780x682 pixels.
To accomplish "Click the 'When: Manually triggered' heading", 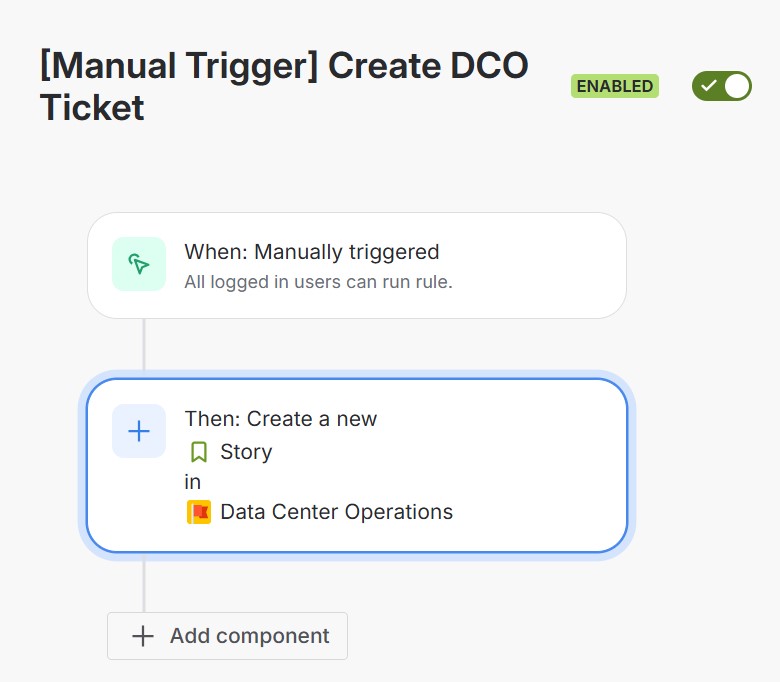I will 312,252.
